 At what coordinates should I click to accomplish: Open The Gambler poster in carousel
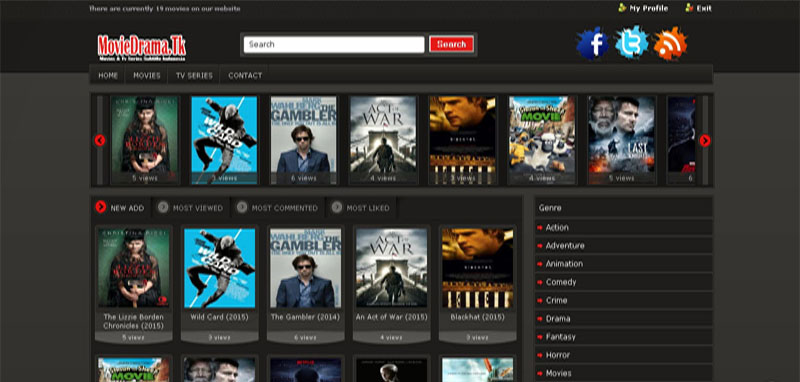tap(304, 139)
